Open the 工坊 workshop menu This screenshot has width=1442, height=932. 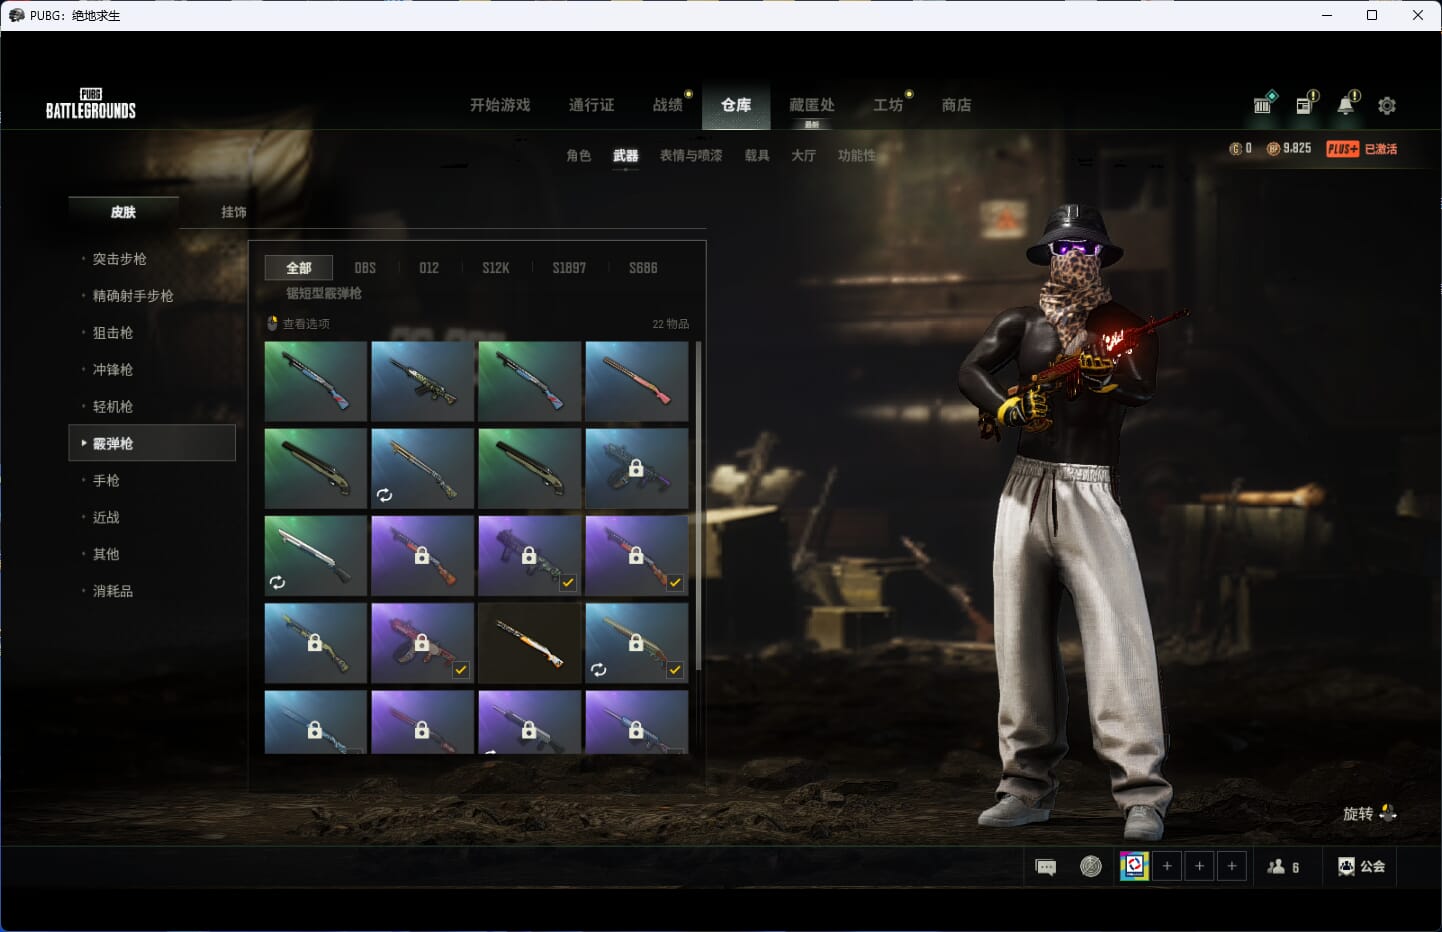888,105
